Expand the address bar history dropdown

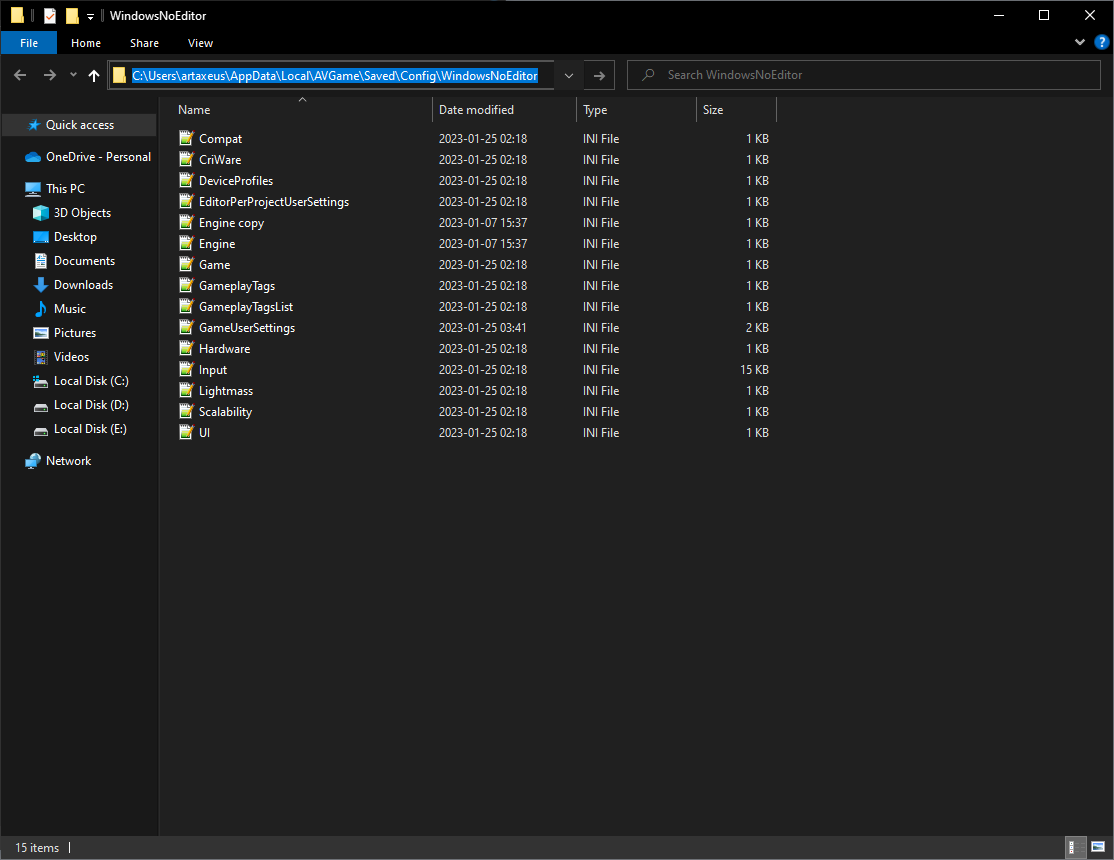click(x=569, y=75)
